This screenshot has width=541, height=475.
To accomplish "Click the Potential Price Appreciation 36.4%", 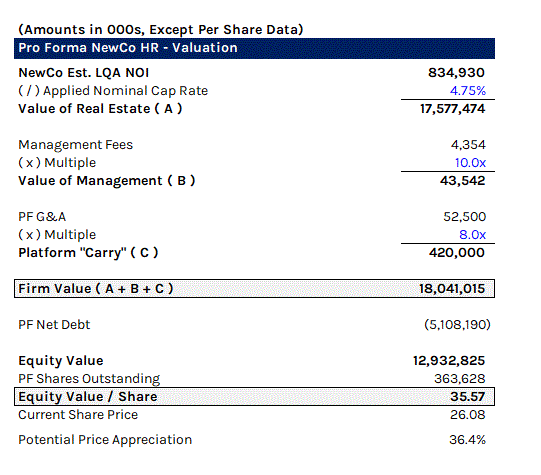I will coord(467,440).
